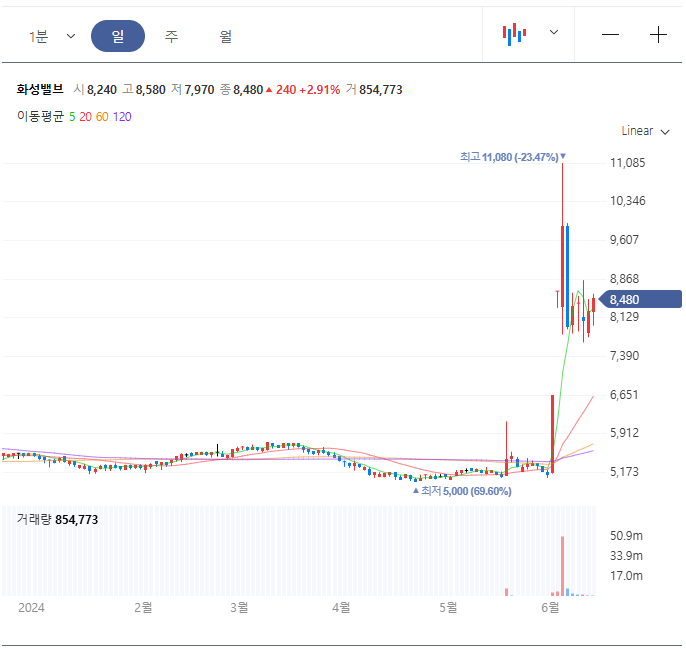This screenshot has height=649, width=686.
Task: Toggle the 20-day moving average line
Action: pyautogui.click(x=85, y=117)
